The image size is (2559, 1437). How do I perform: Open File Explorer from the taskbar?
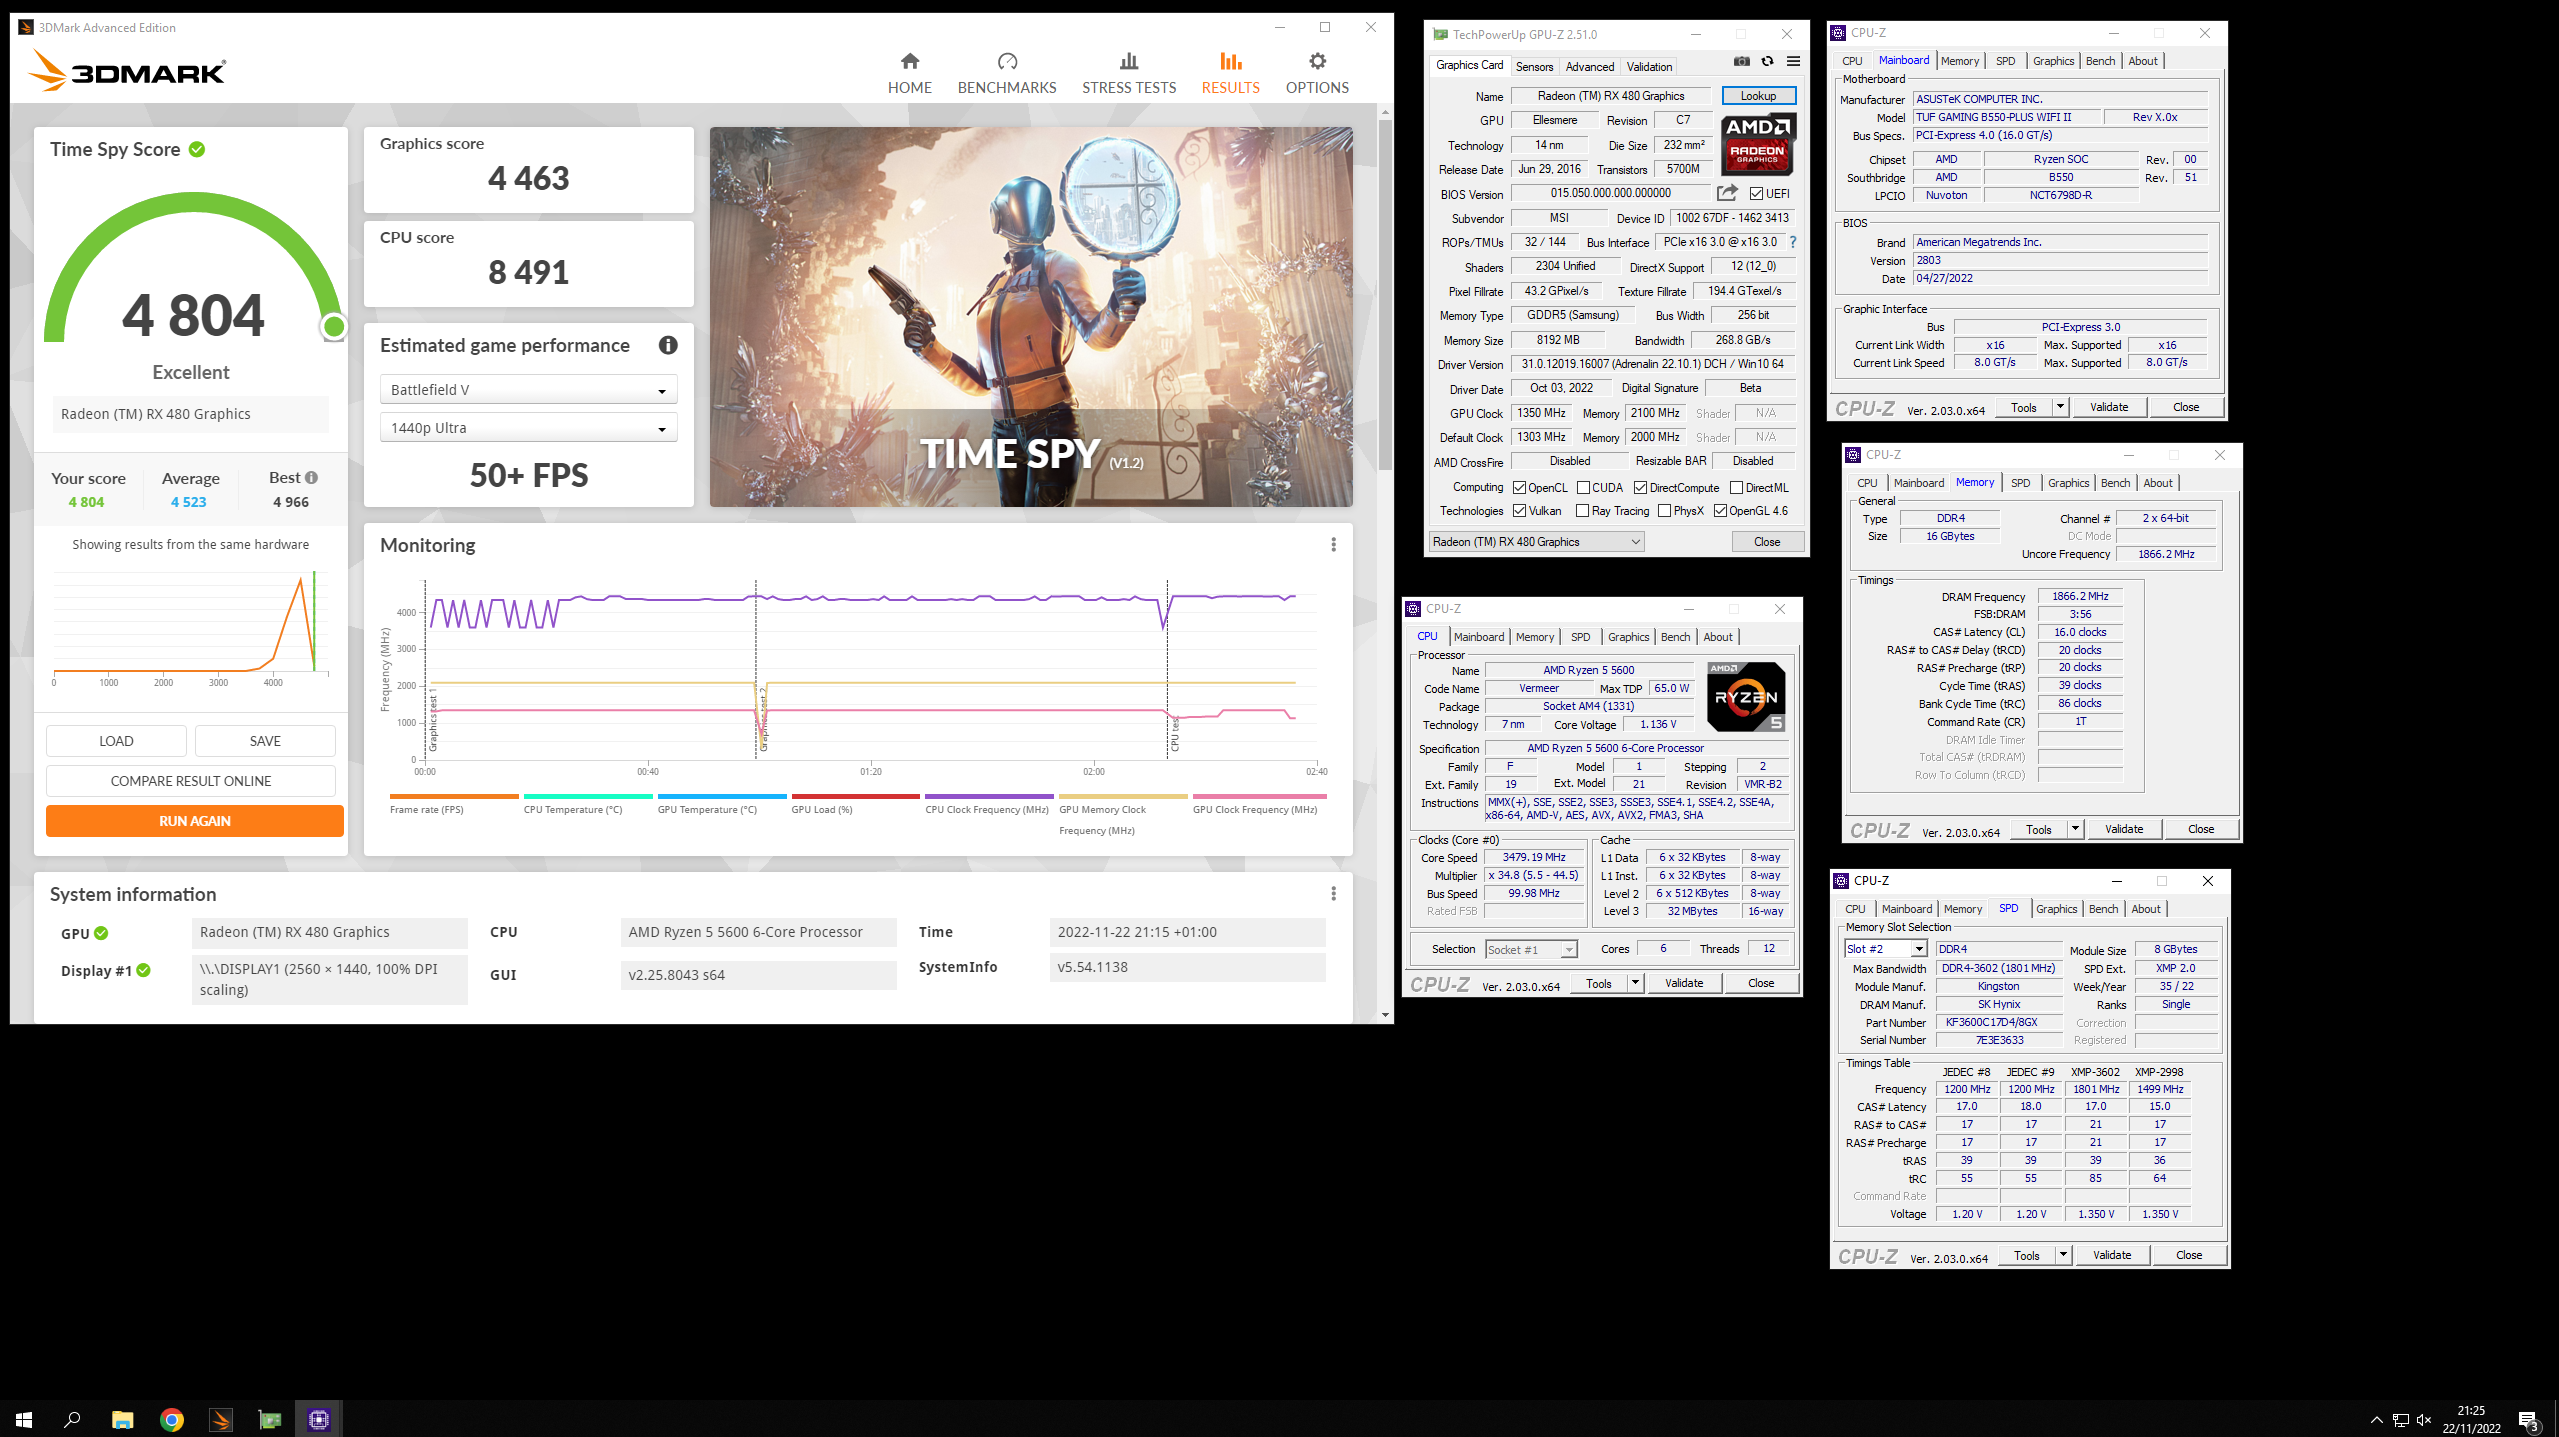(122, 1419)
